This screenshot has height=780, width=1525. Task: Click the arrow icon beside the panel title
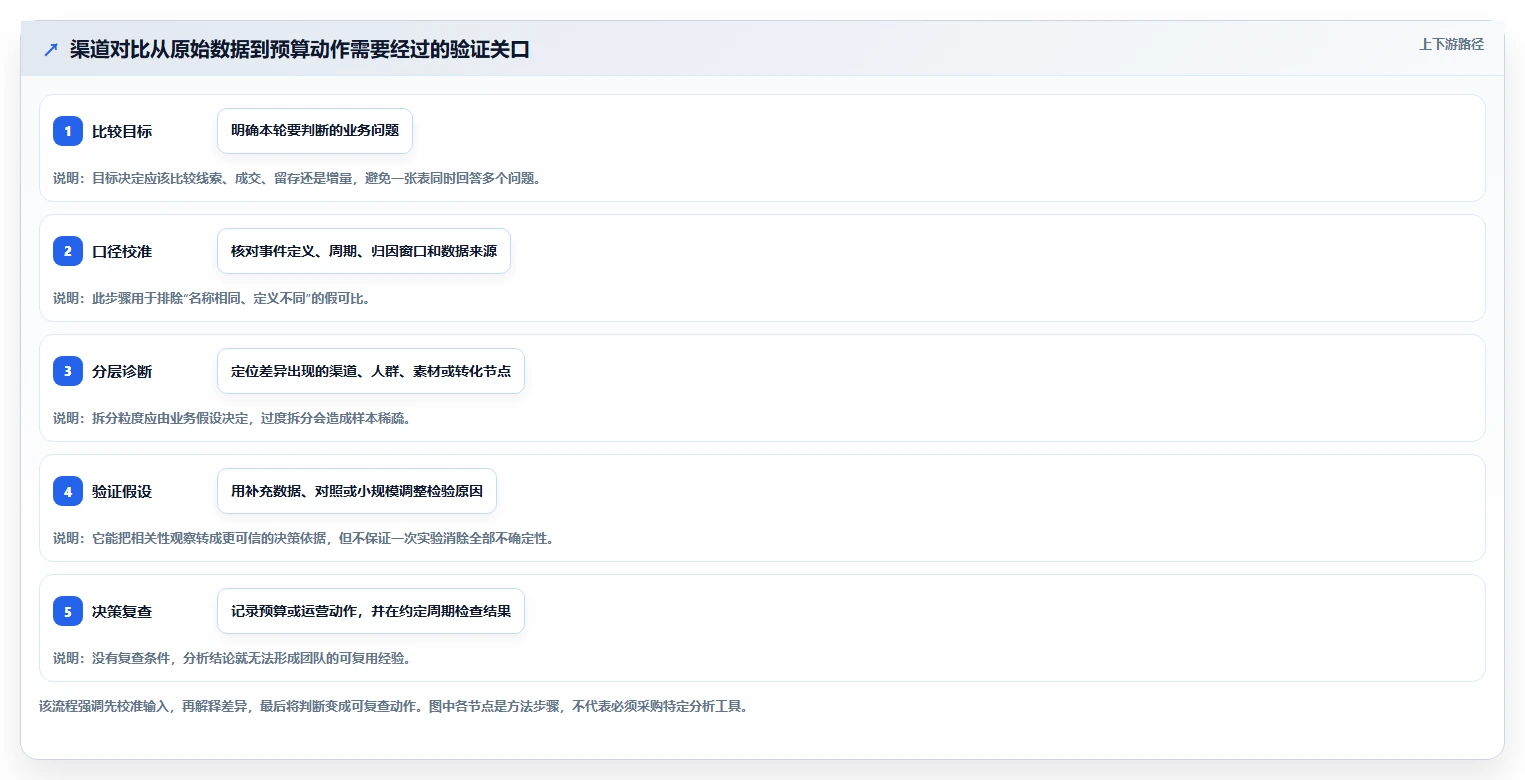[51, 50]
